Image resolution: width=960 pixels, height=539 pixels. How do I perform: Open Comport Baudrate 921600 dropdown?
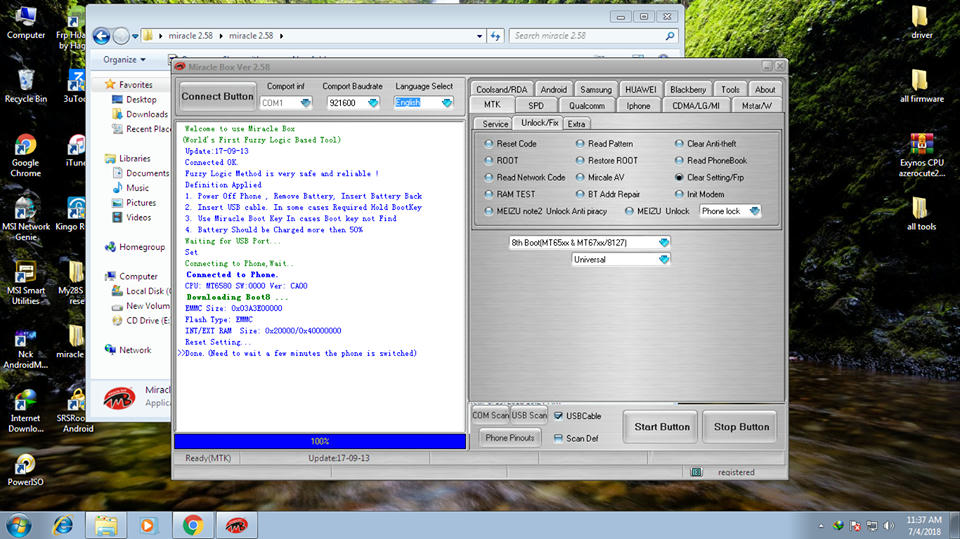(372, 103)
